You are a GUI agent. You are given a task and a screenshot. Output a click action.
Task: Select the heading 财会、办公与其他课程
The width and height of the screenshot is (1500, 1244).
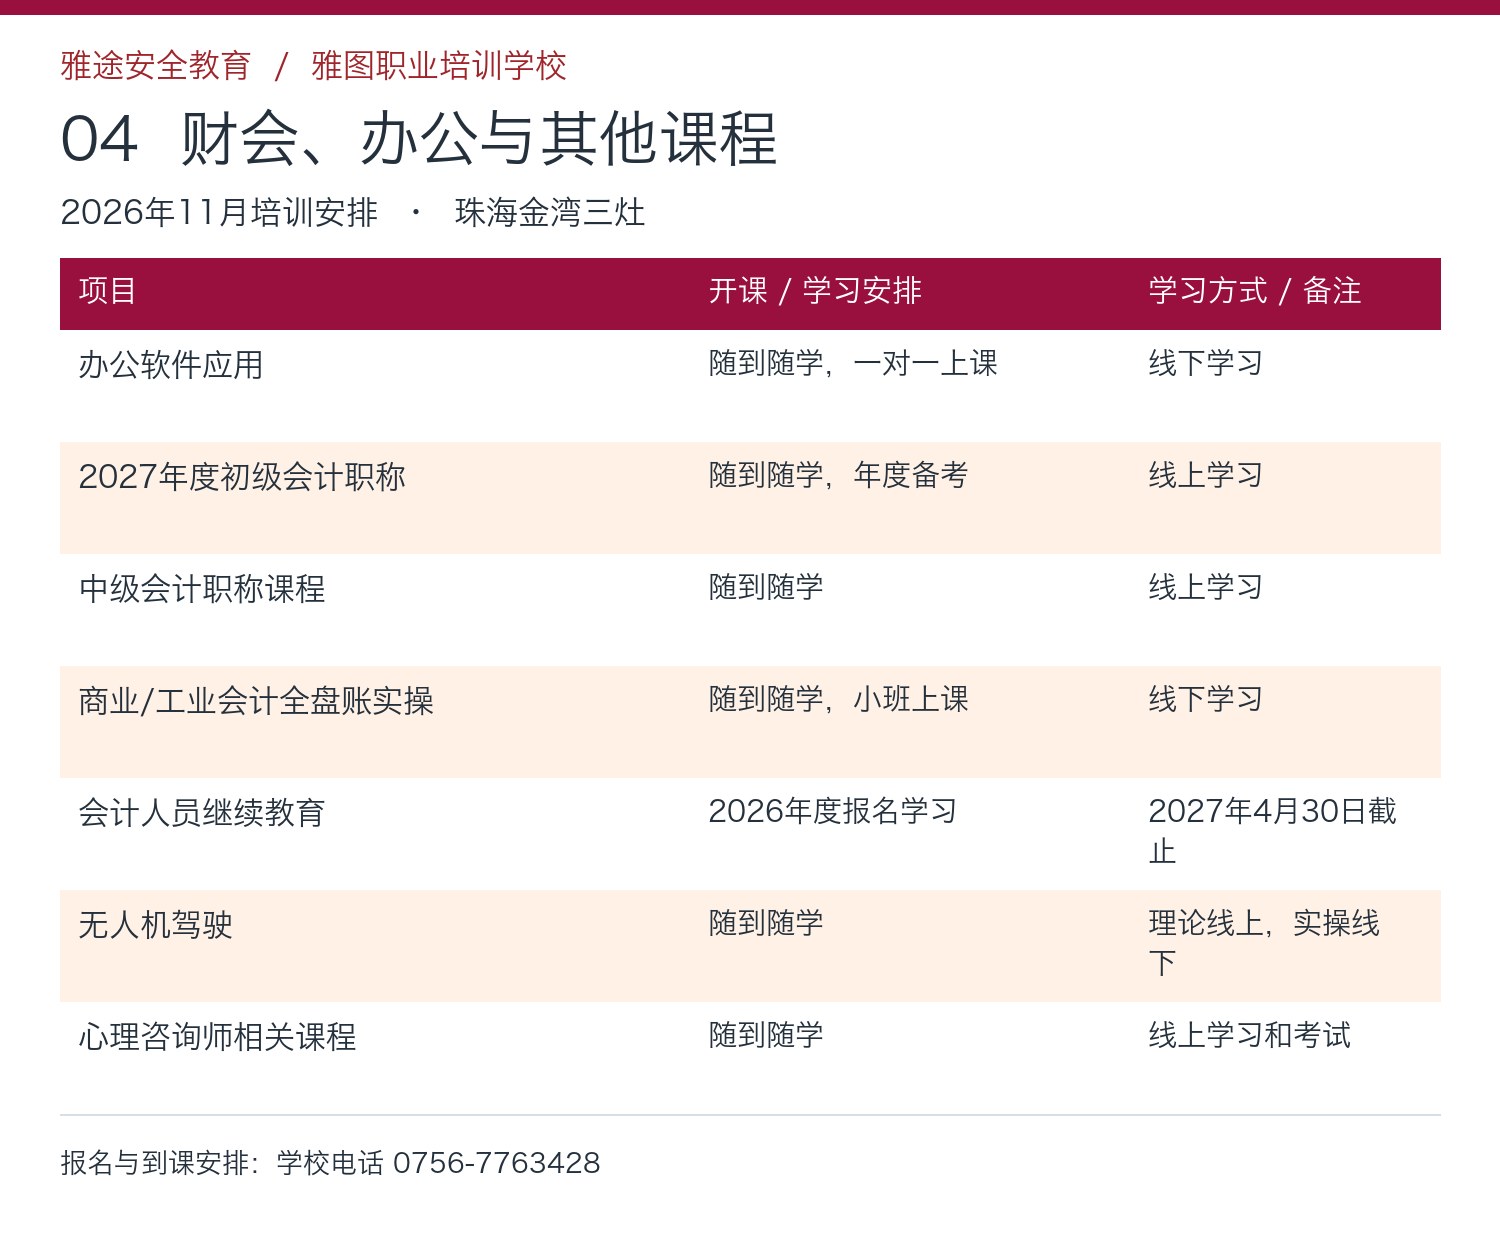pos(479,138)
